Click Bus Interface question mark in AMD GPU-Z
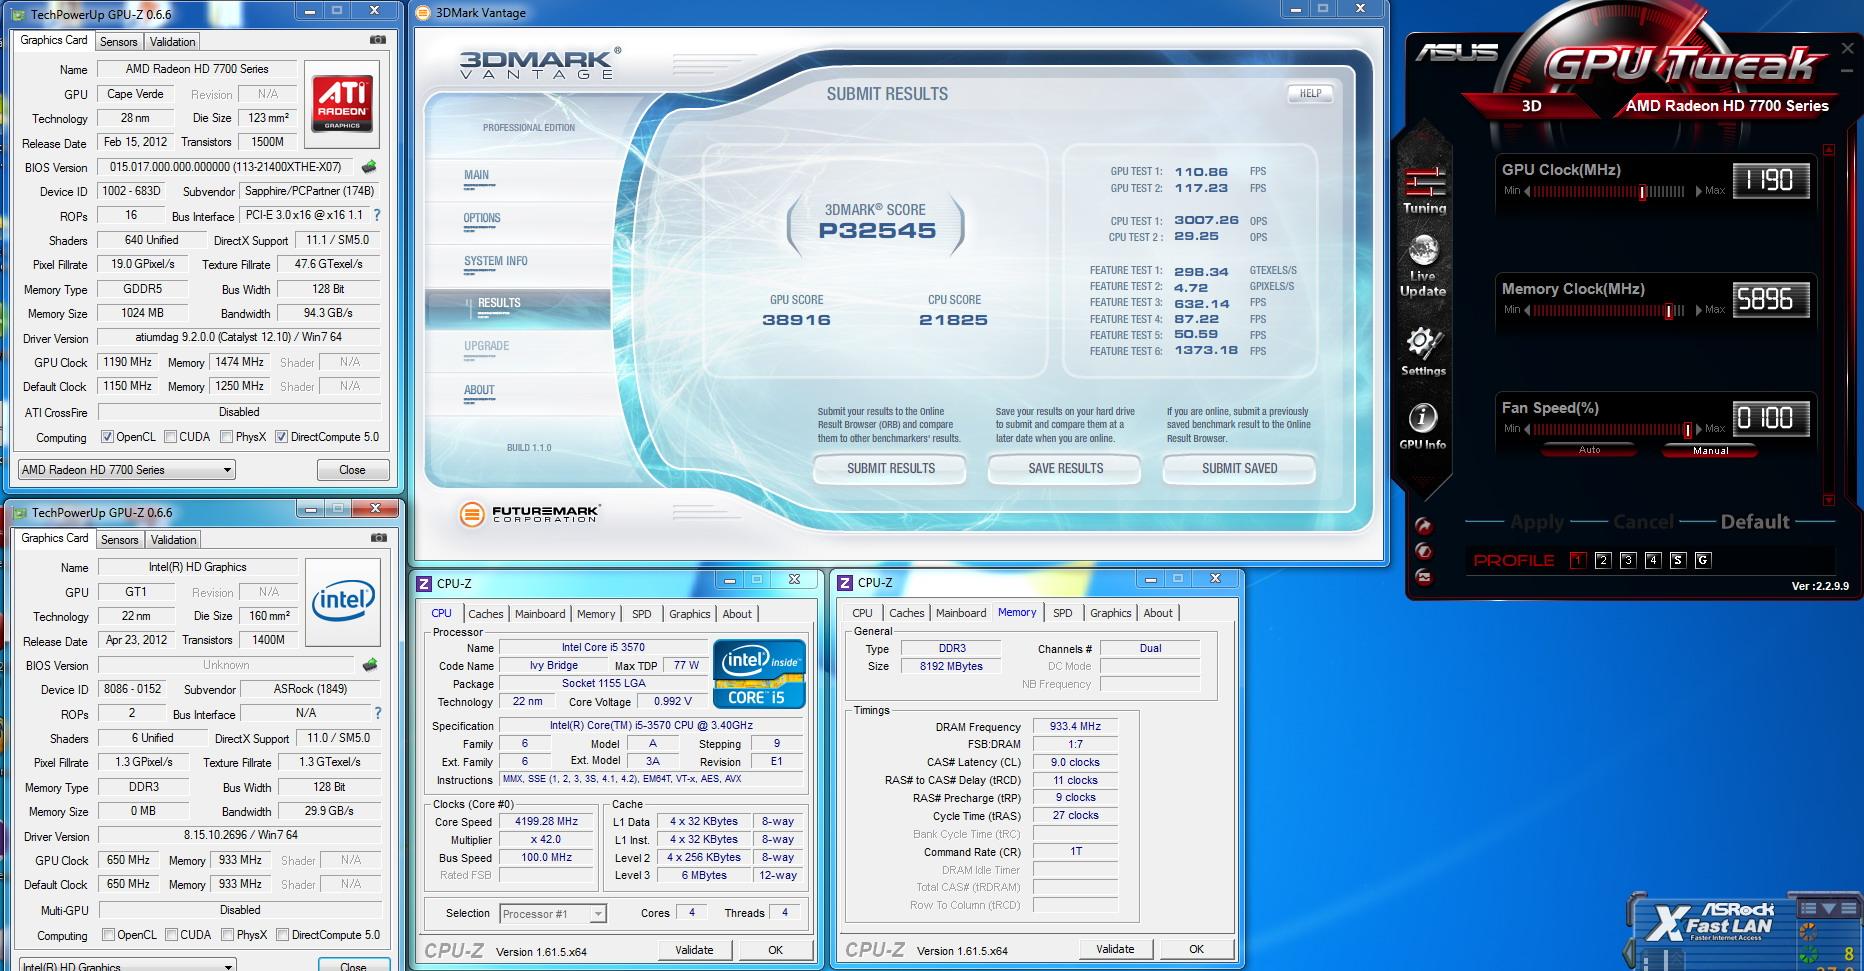Image resolution: width=1864 pixels, height=971 pixels. (x=377, y=215)
